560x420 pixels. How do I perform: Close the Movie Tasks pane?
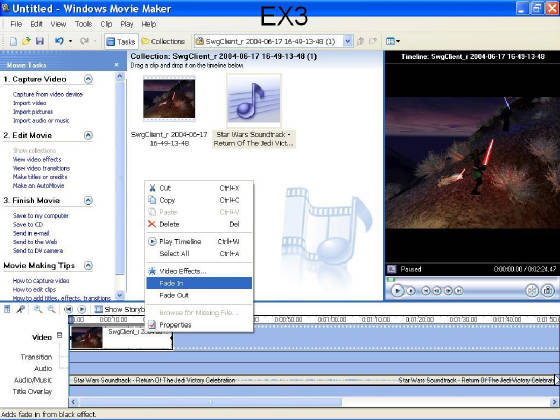click(116, 65)
